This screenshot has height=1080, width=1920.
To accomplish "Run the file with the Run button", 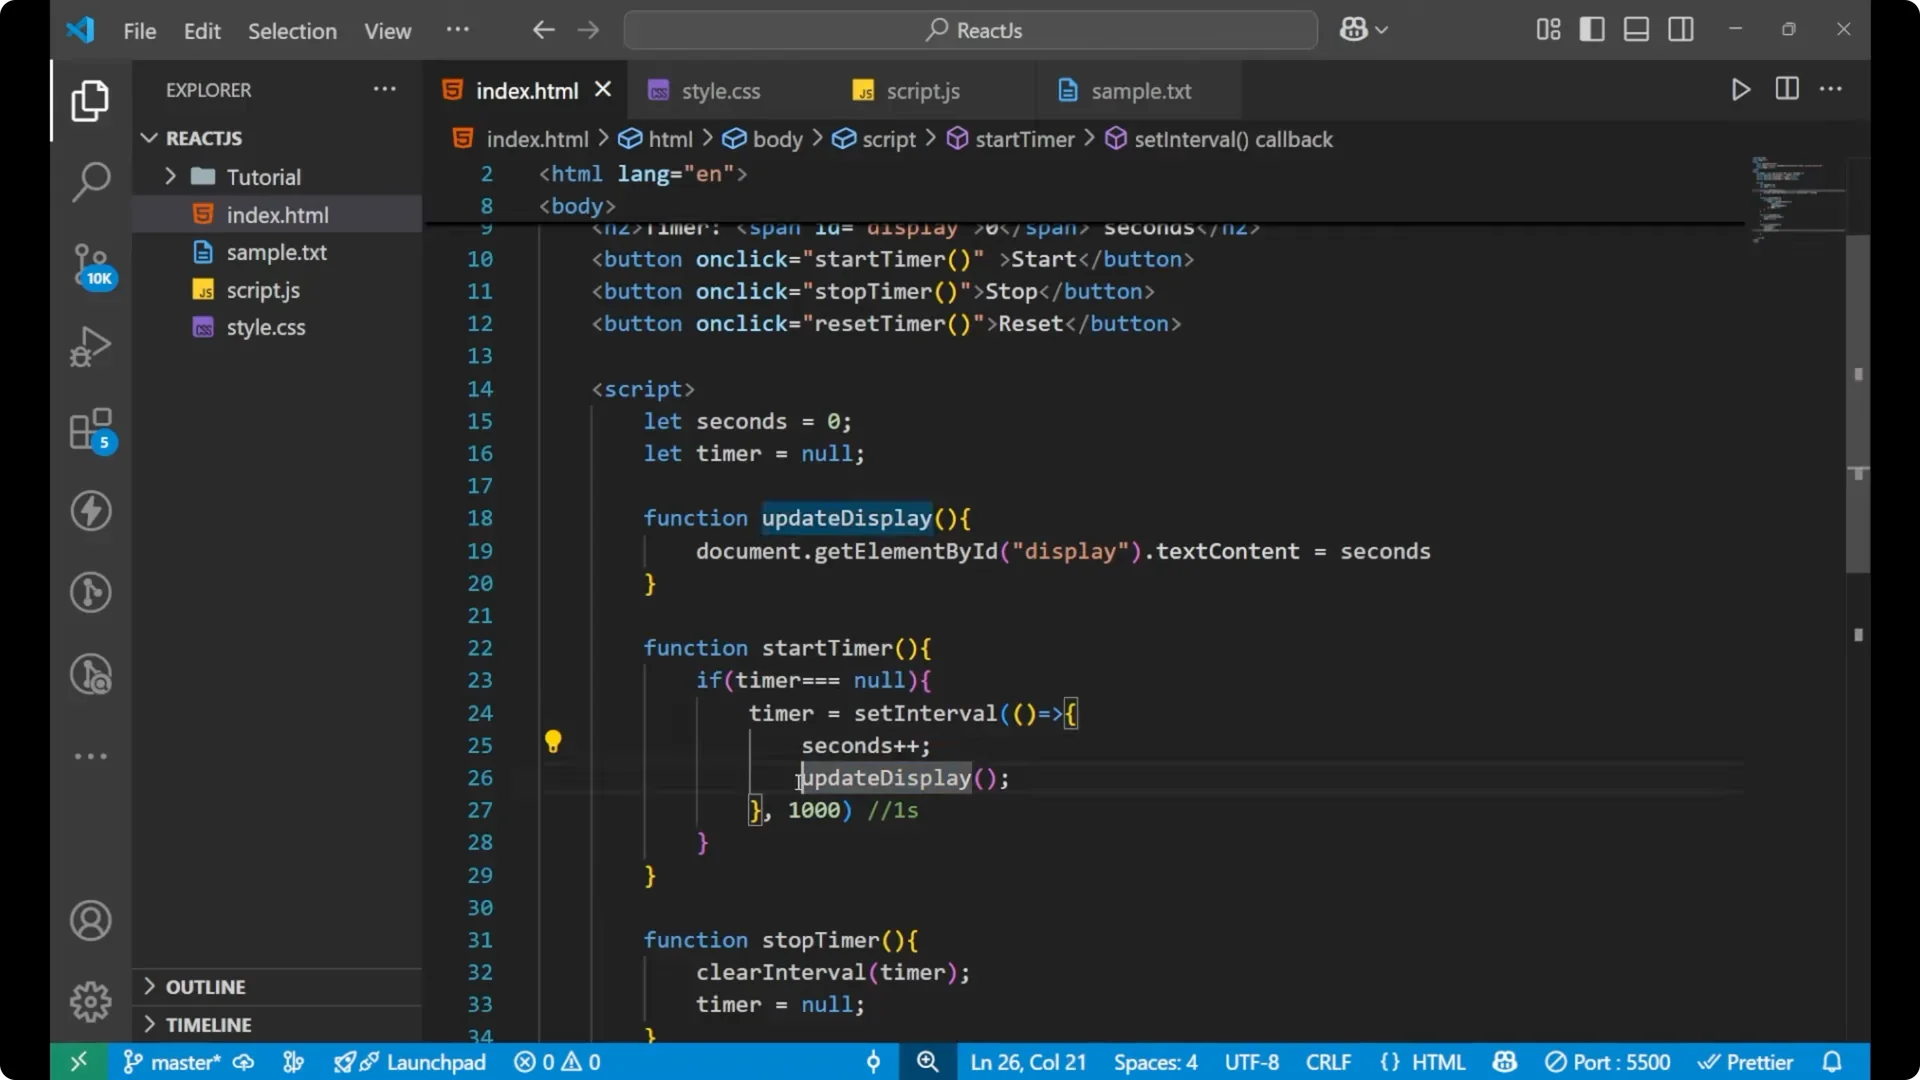I will [x=1740, y=89].
